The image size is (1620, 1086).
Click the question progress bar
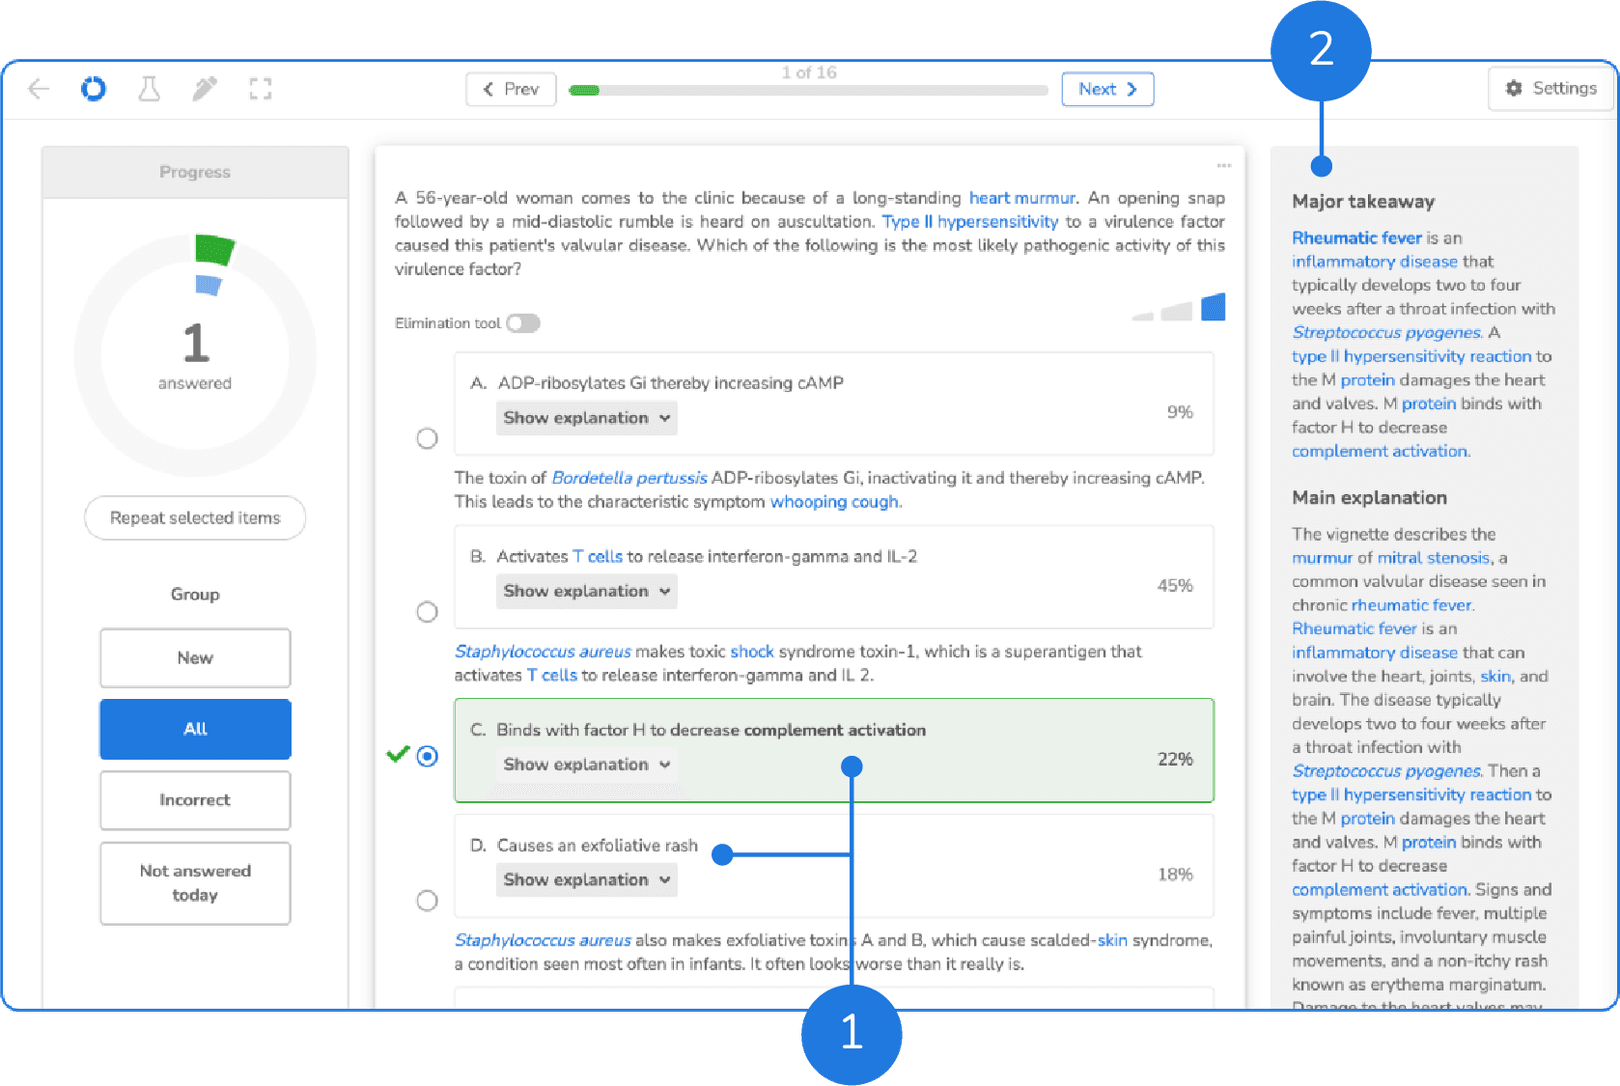point(808,90)
